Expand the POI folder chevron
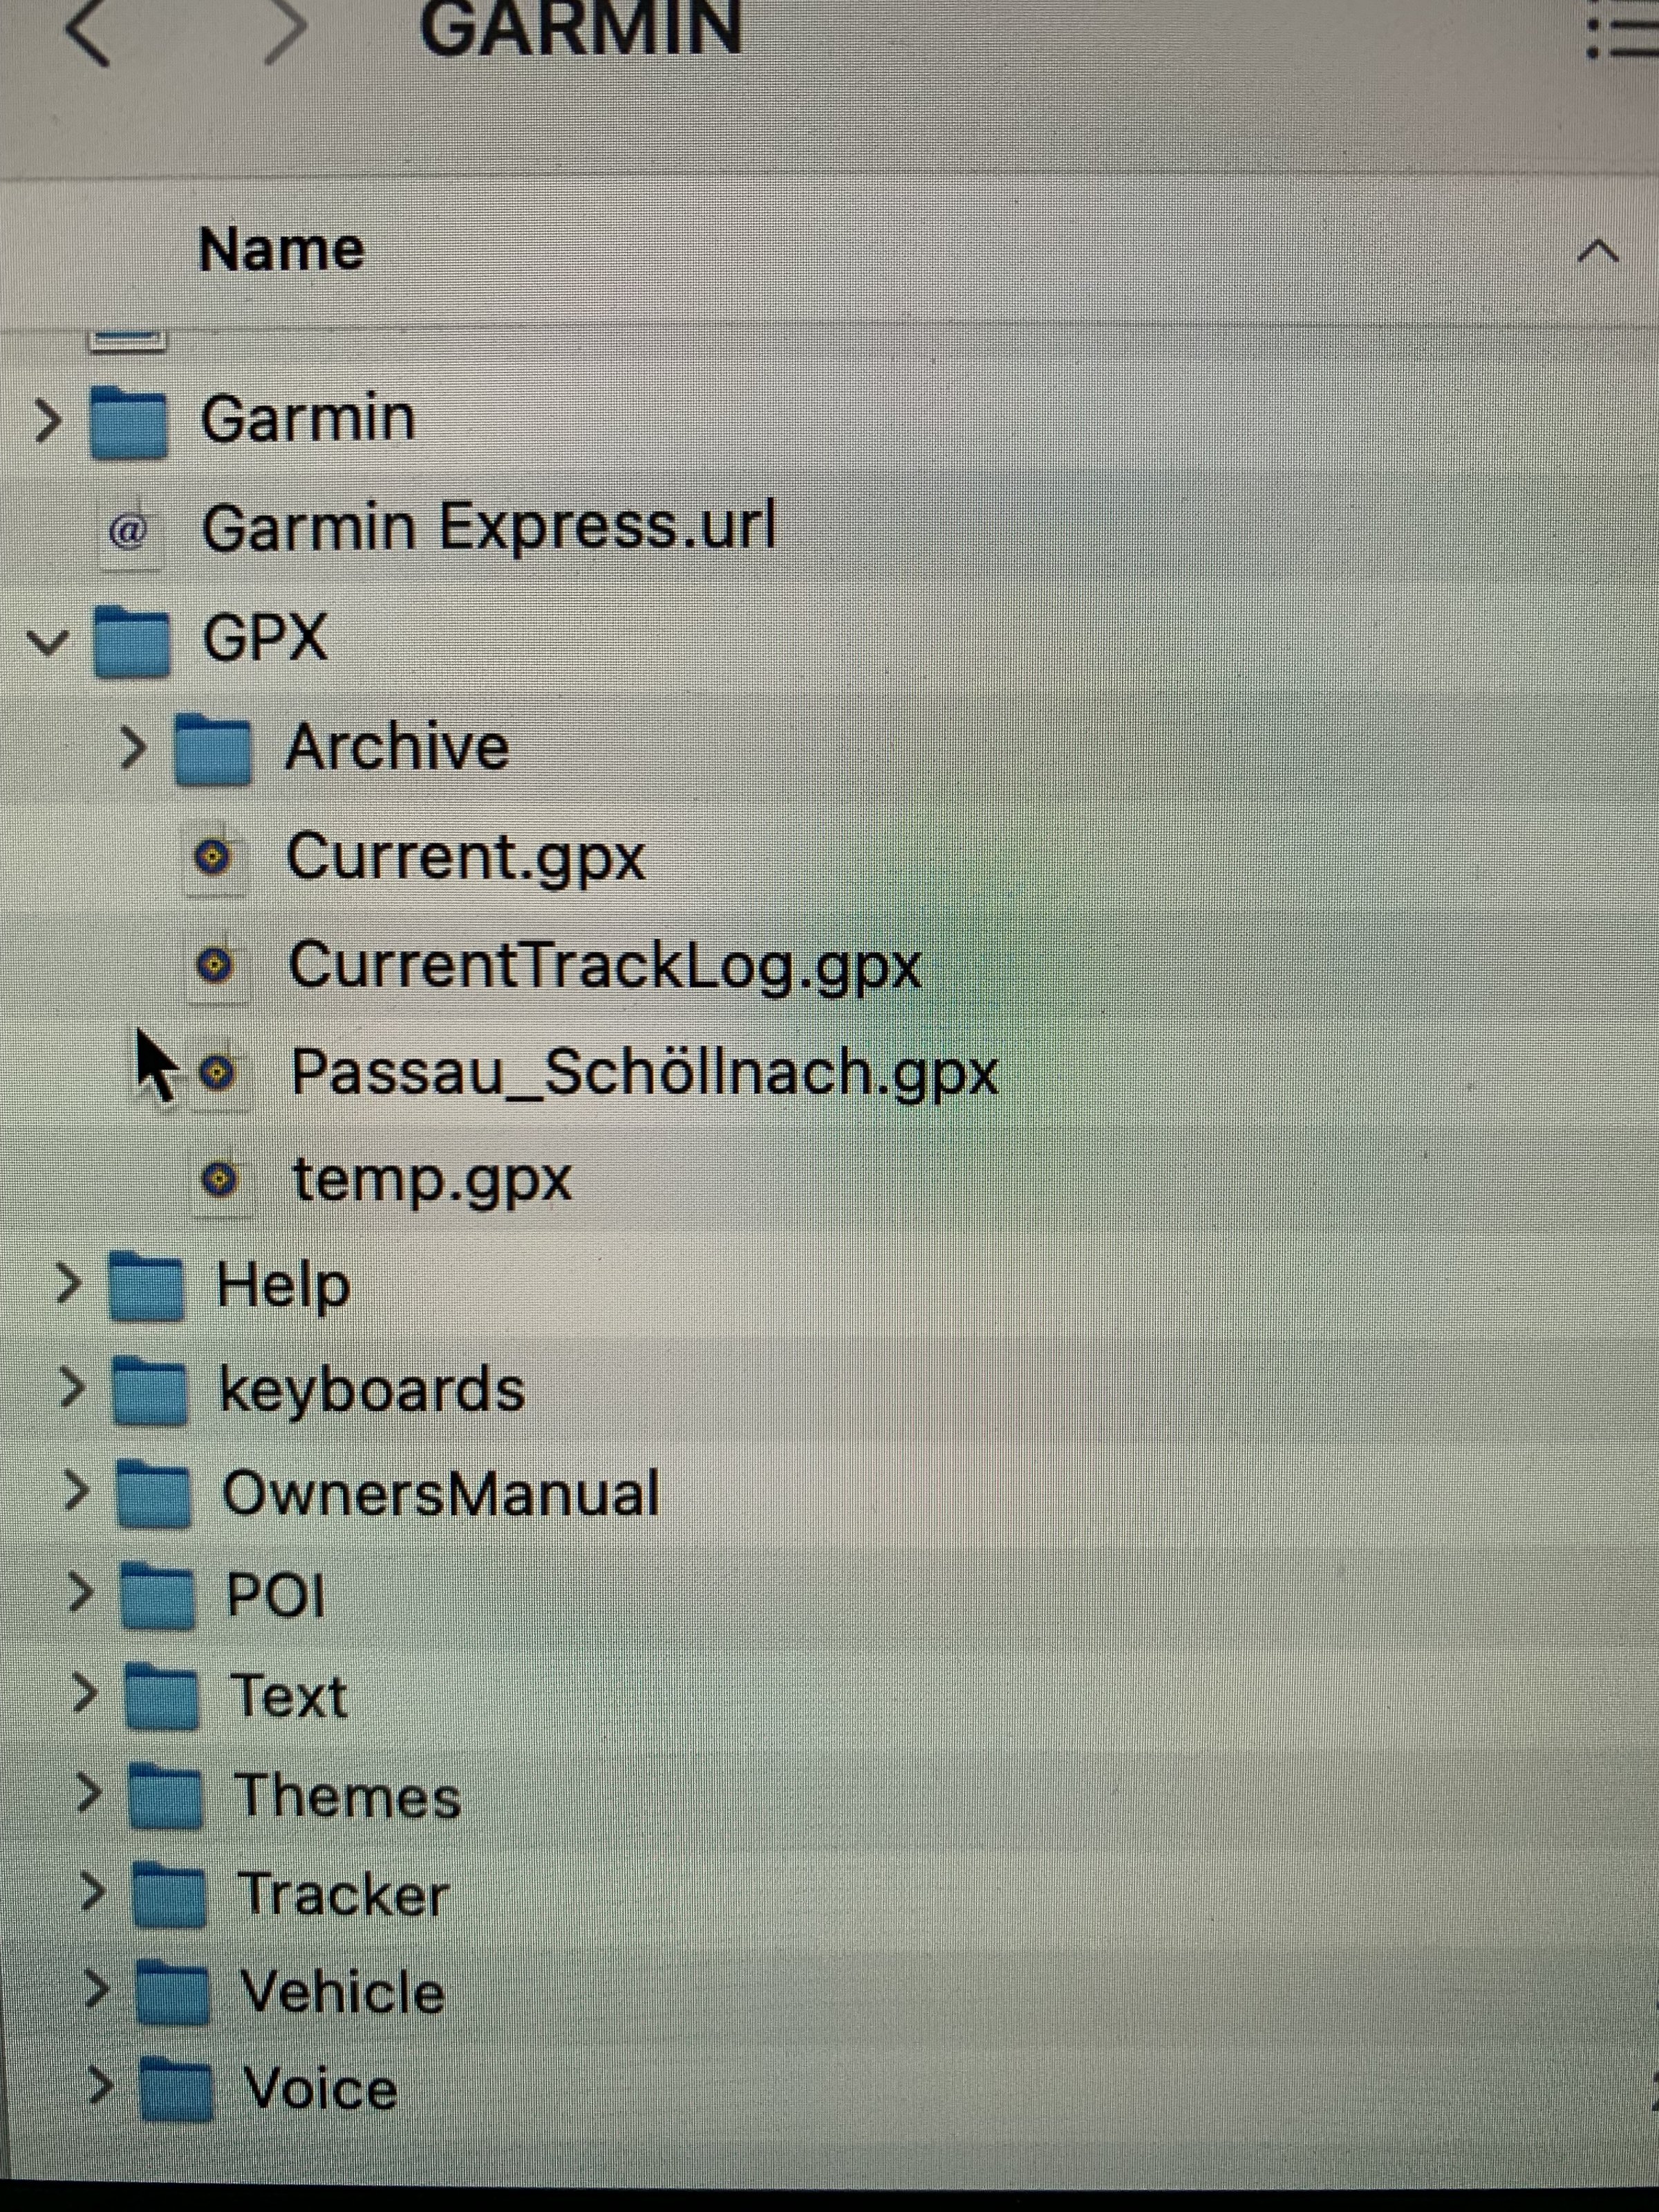This screenshot has width=1659, height=2212. pyautogui.click(x=80, y=1591)
